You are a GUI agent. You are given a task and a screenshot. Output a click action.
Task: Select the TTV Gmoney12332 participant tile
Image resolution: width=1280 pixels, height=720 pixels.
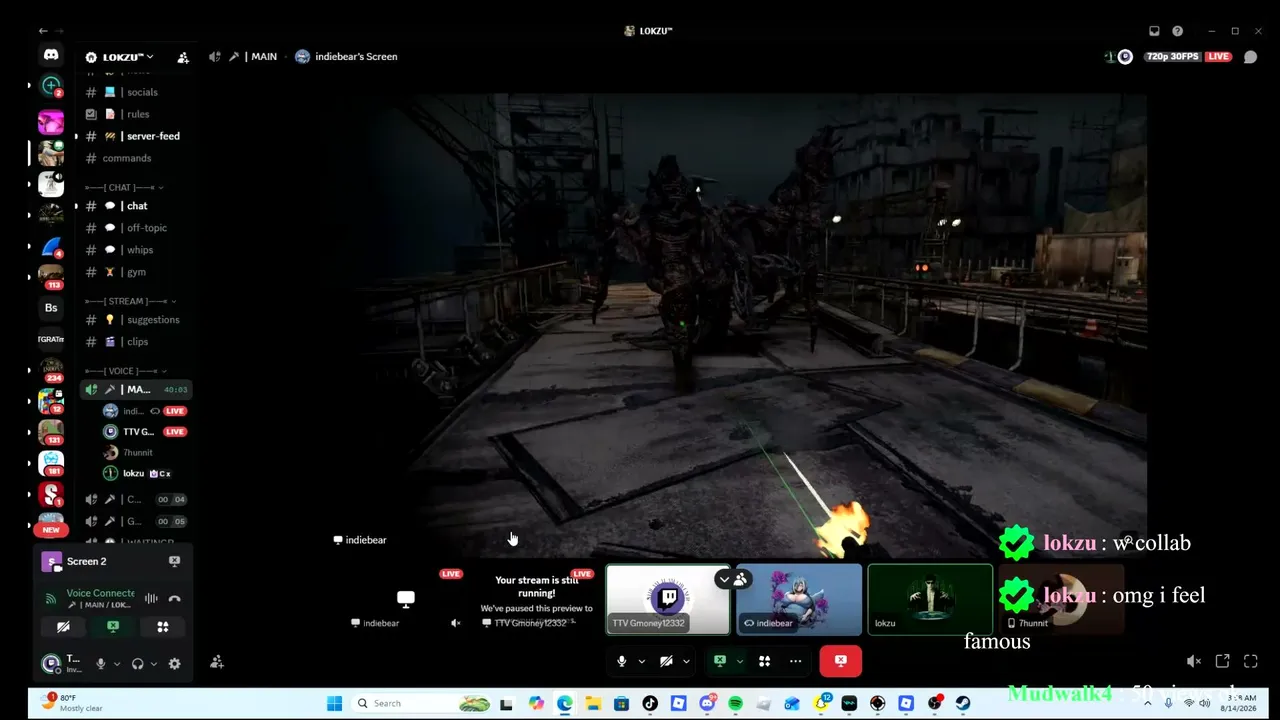pos(668,600)
